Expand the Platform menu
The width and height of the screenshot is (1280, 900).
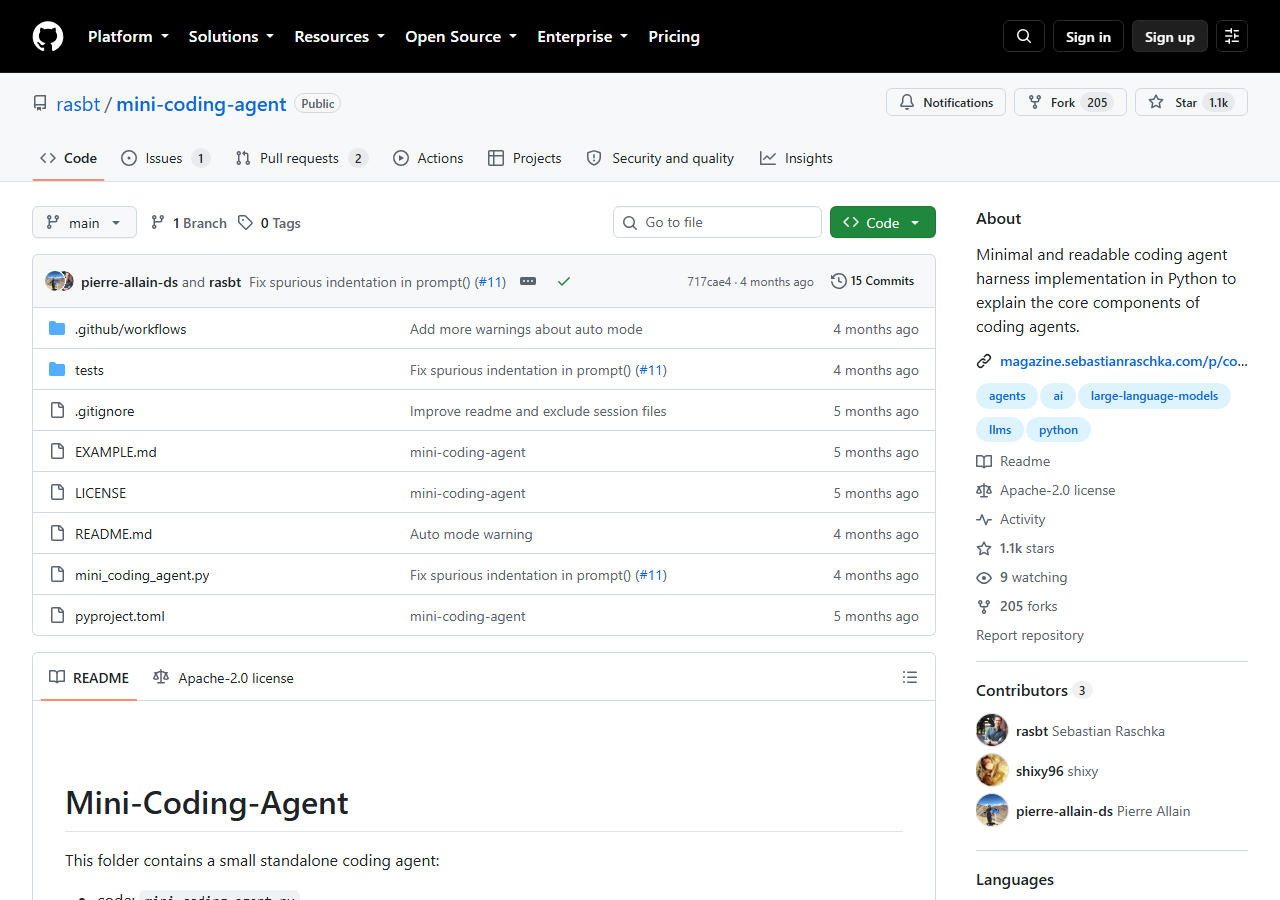(127, 37)
